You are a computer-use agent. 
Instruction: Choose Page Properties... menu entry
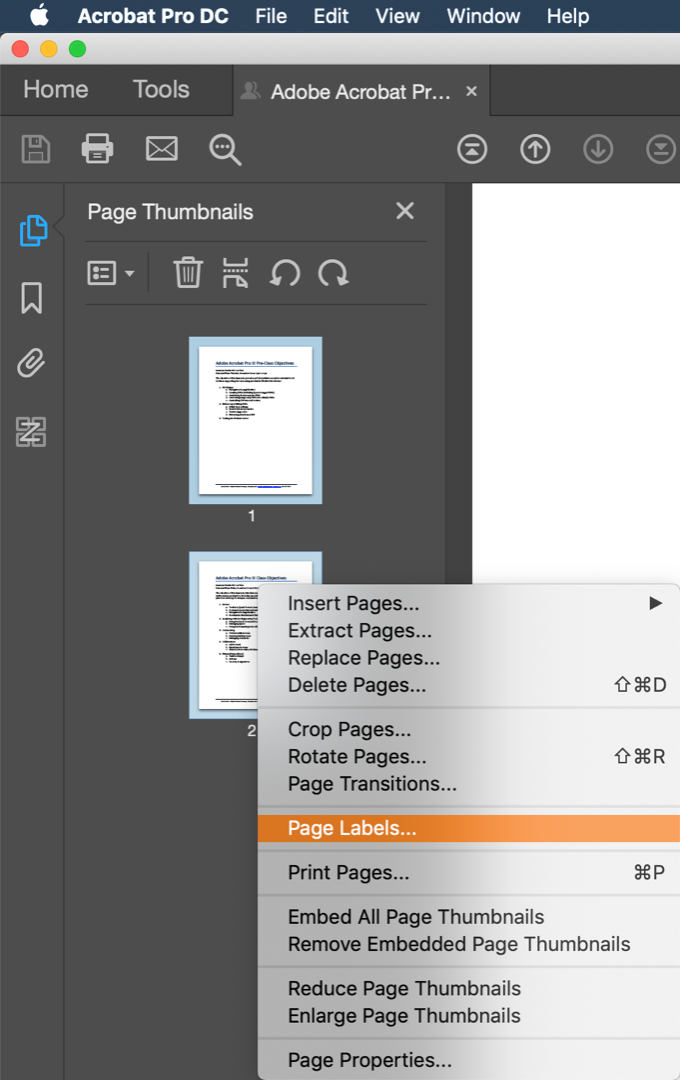(x=468, y=1060)
